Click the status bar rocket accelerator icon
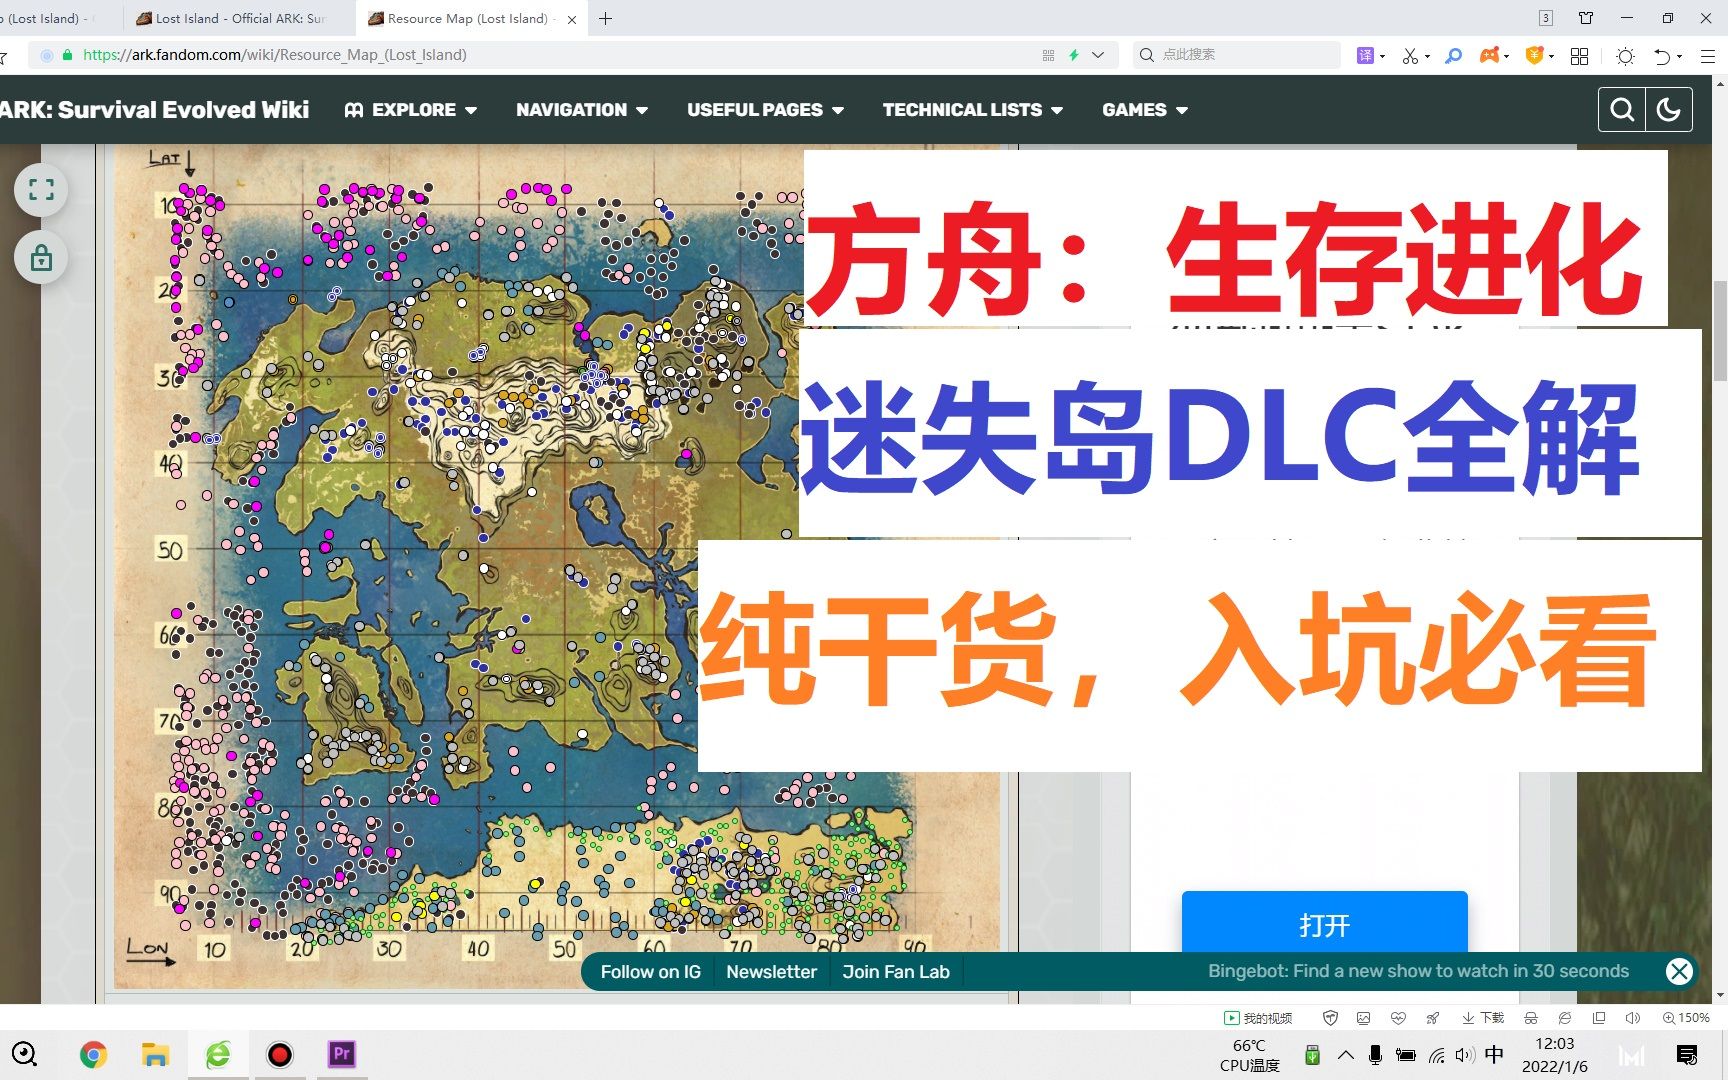Viewport: 1728px width, 1080px height. coord(1432,1018)
